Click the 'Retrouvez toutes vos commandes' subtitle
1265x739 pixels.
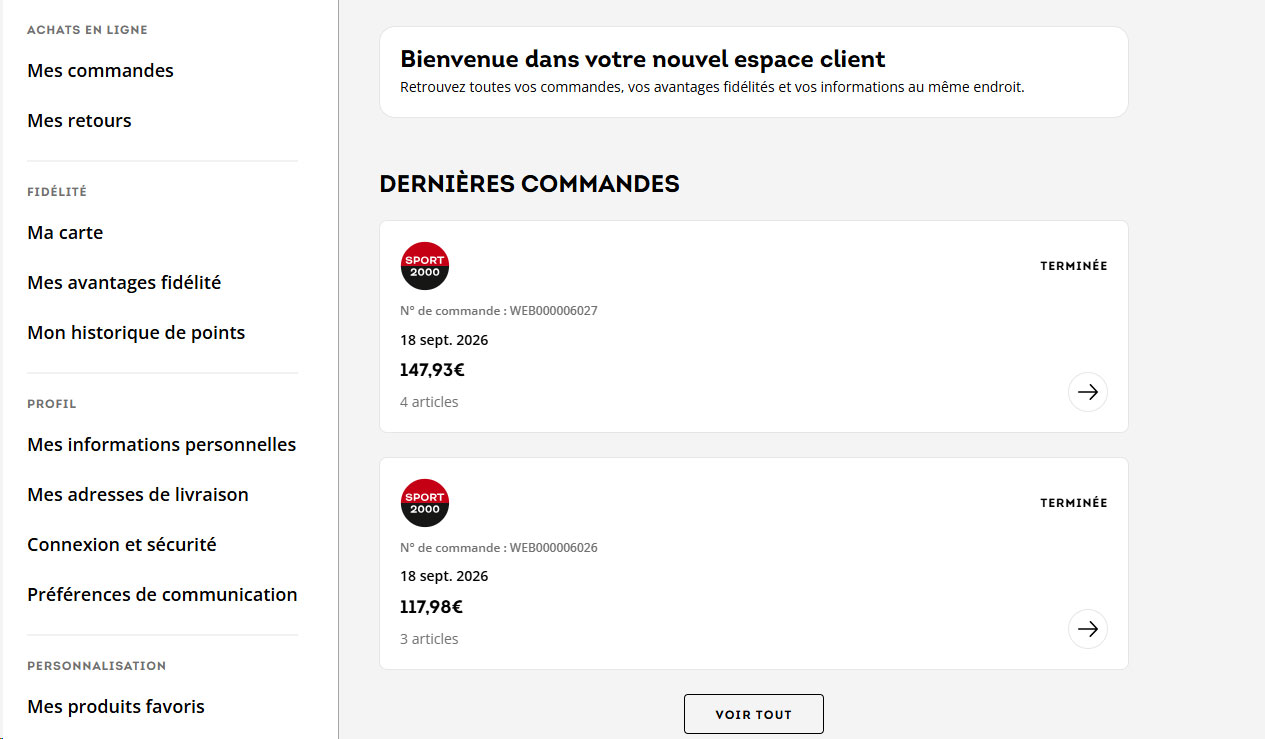click(x=712, y=87)
